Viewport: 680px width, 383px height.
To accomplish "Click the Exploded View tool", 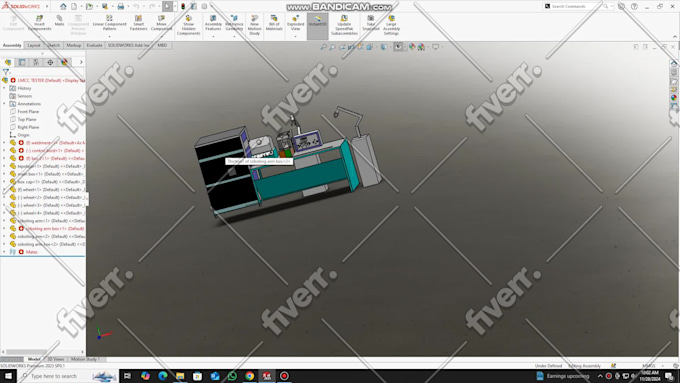I will 295,23.
